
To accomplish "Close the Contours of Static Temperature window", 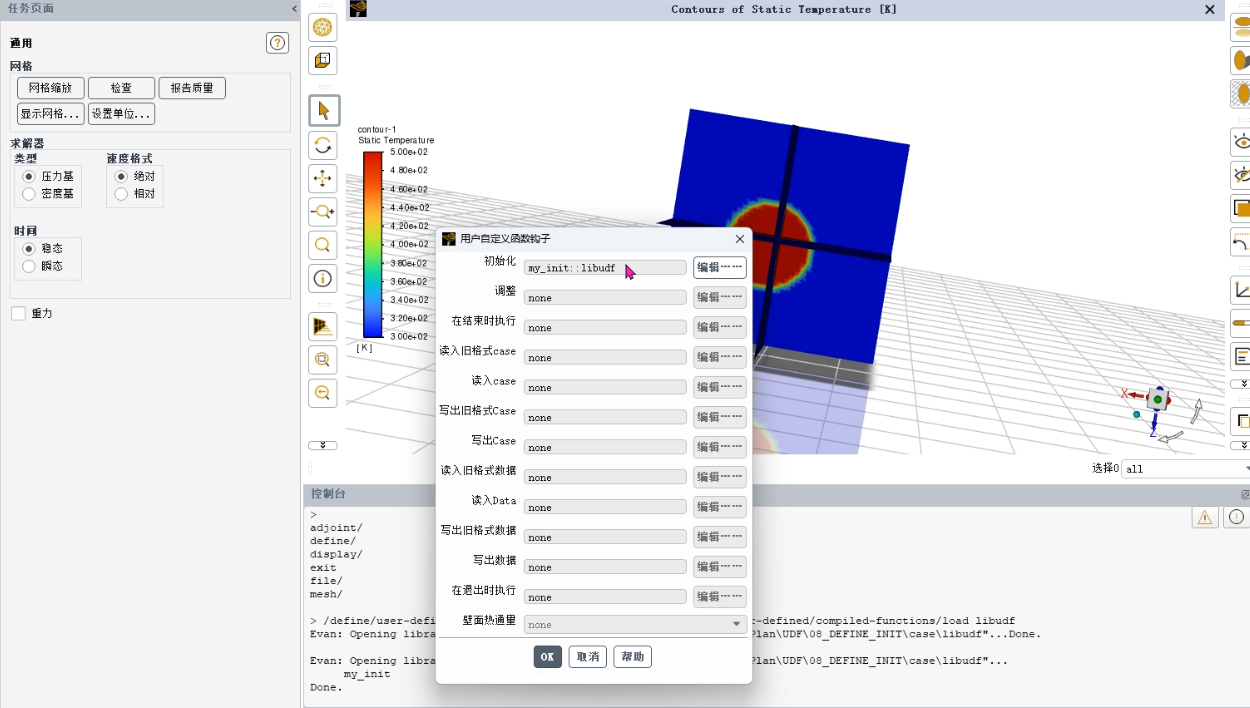I will click(x=1209, y=9).
